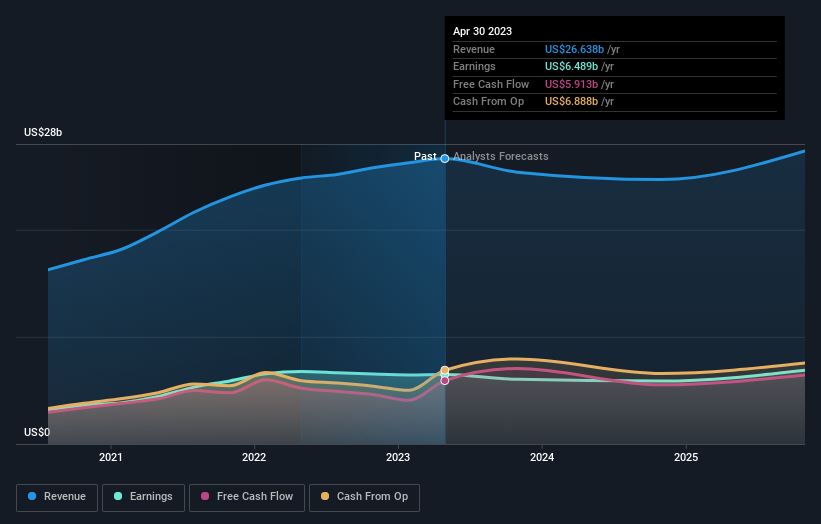
Task: Click the US$5.913b free cash flow value
Action: click(x=571, y=84)
